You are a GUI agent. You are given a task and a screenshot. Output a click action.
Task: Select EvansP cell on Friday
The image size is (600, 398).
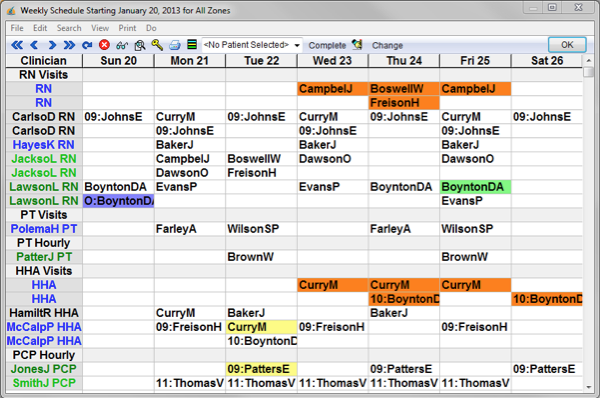point(475,201)
